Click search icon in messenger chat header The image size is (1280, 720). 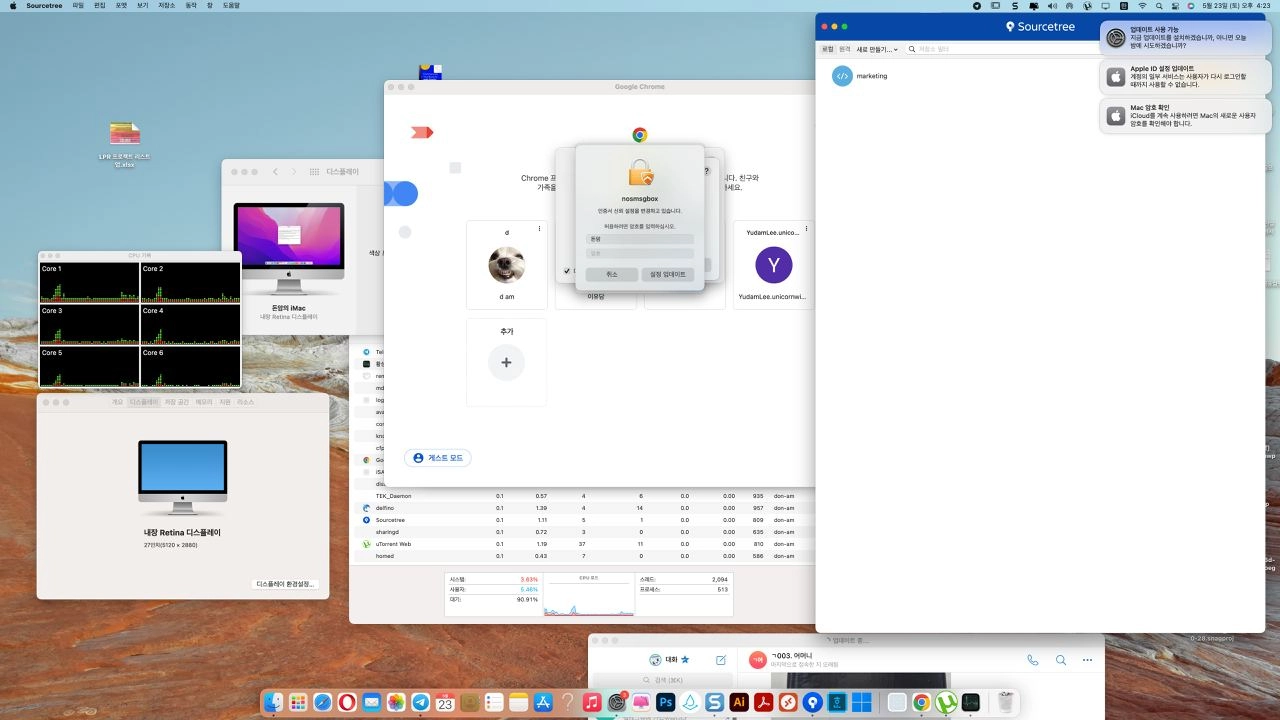click(1061, 660)
